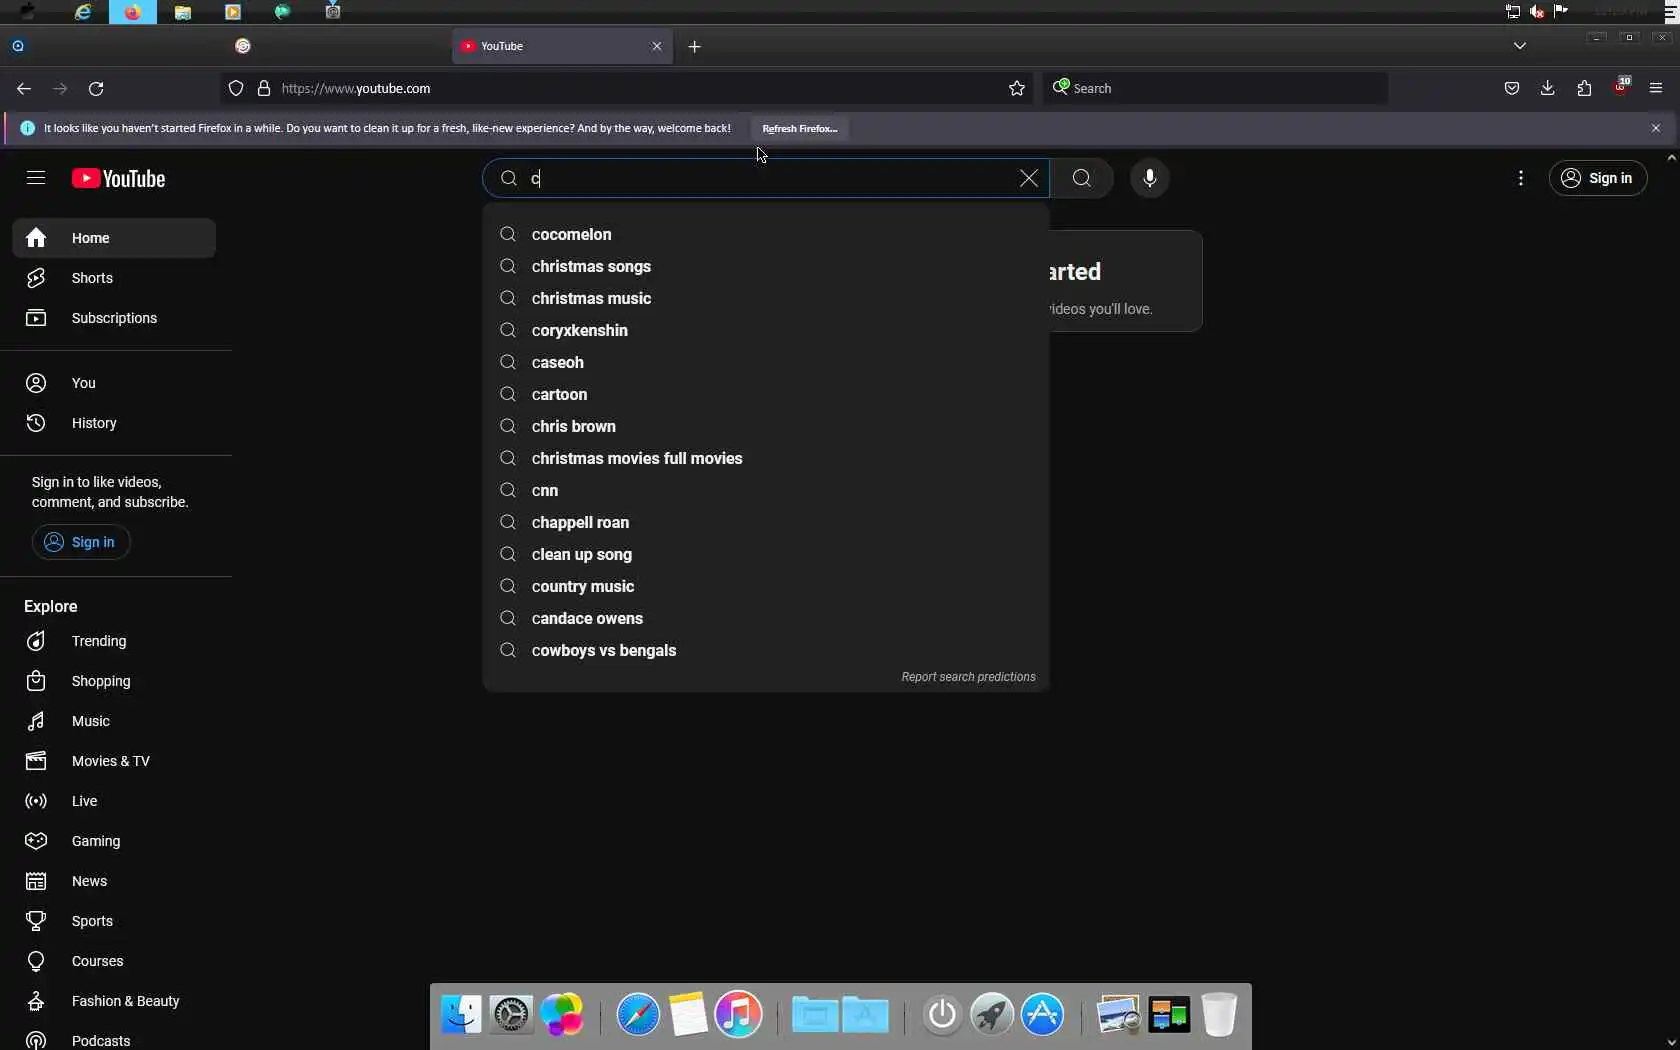
Task: Pick the 'chris brown' suggestion
Action: 766,426
